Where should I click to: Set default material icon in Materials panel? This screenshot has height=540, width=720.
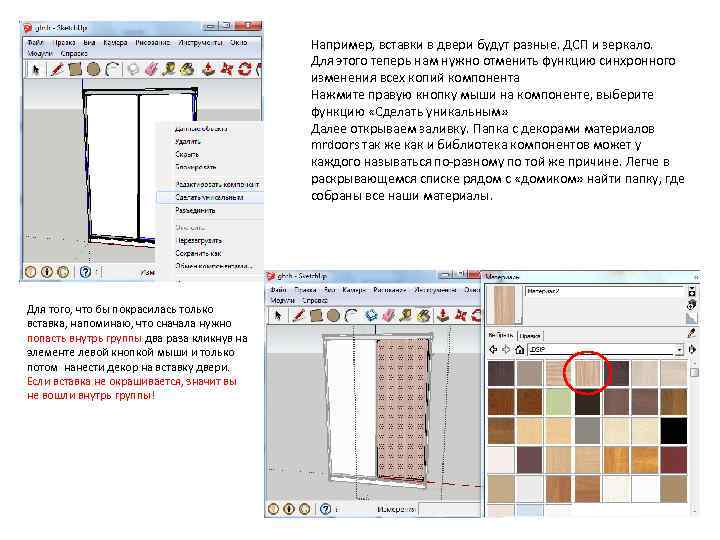click(x=691, y=318)
